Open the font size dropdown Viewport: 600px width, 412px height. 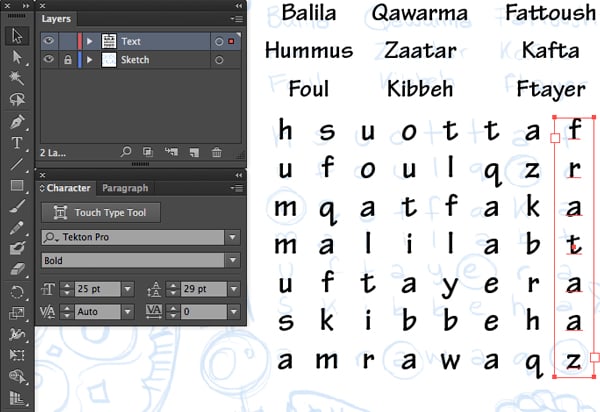(x=128, y=289)
